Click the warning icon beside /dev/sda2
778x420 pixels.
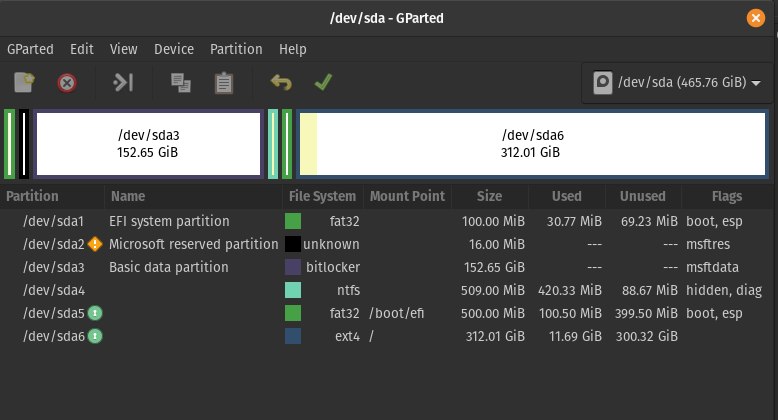95,244
